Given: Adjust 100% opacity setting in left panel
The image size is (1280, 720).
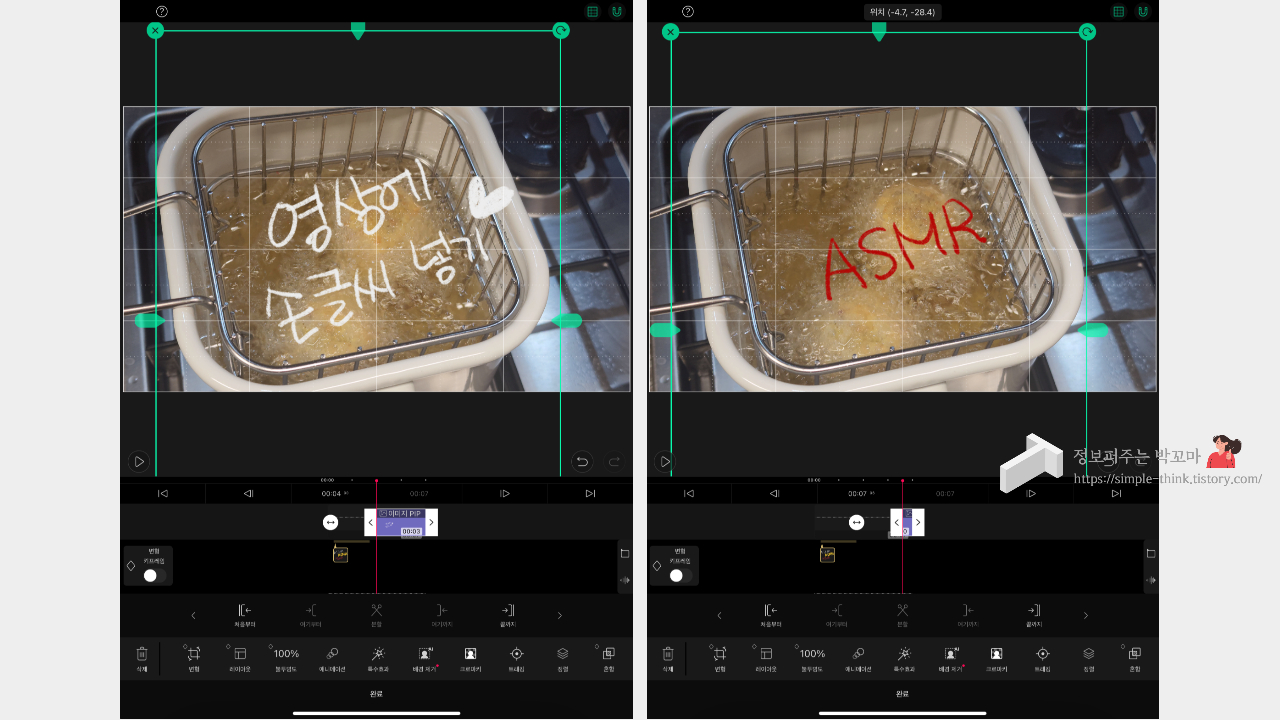Looking at the screenshot, I should pyautogui.click(x=287, y=658).
